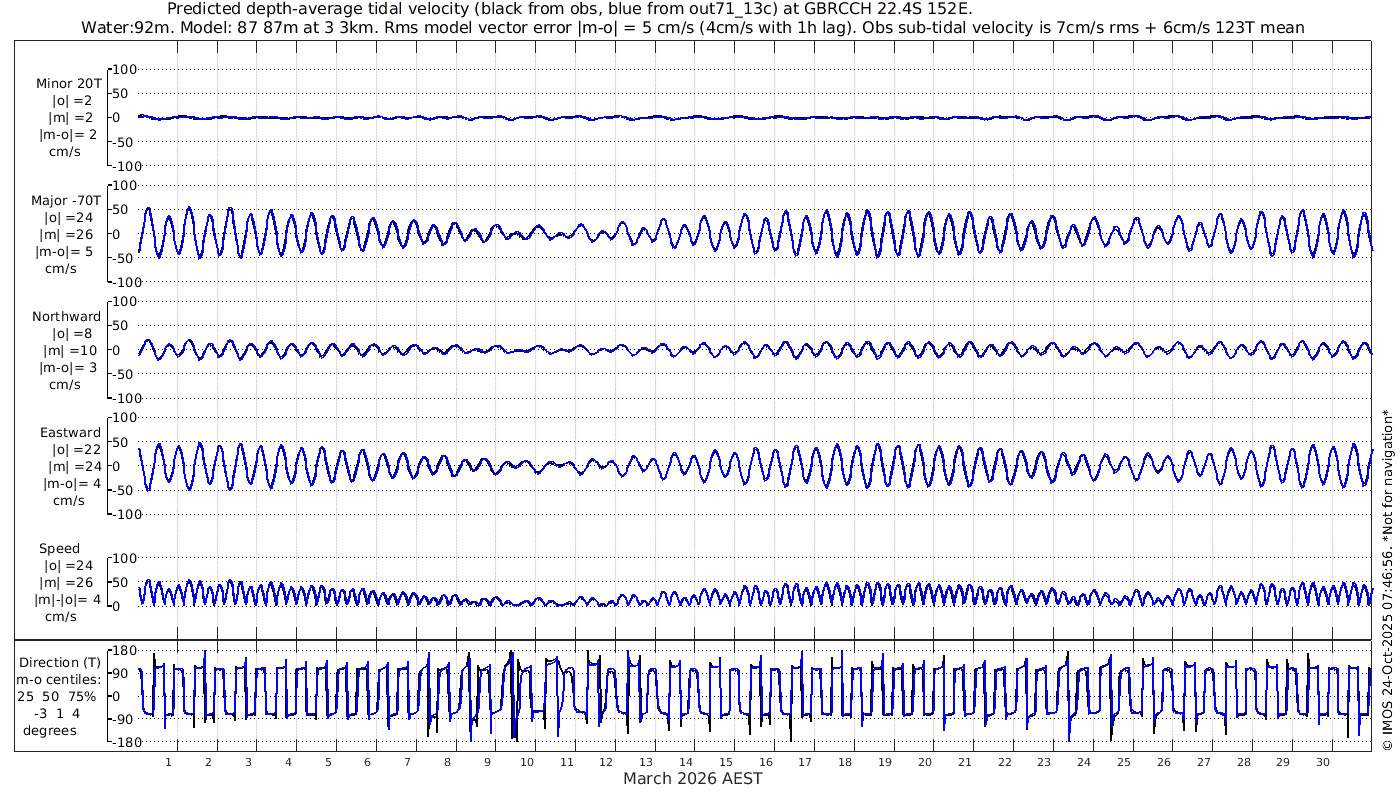
Task: Click day '1' on the date axis
Action: [169, 762]
